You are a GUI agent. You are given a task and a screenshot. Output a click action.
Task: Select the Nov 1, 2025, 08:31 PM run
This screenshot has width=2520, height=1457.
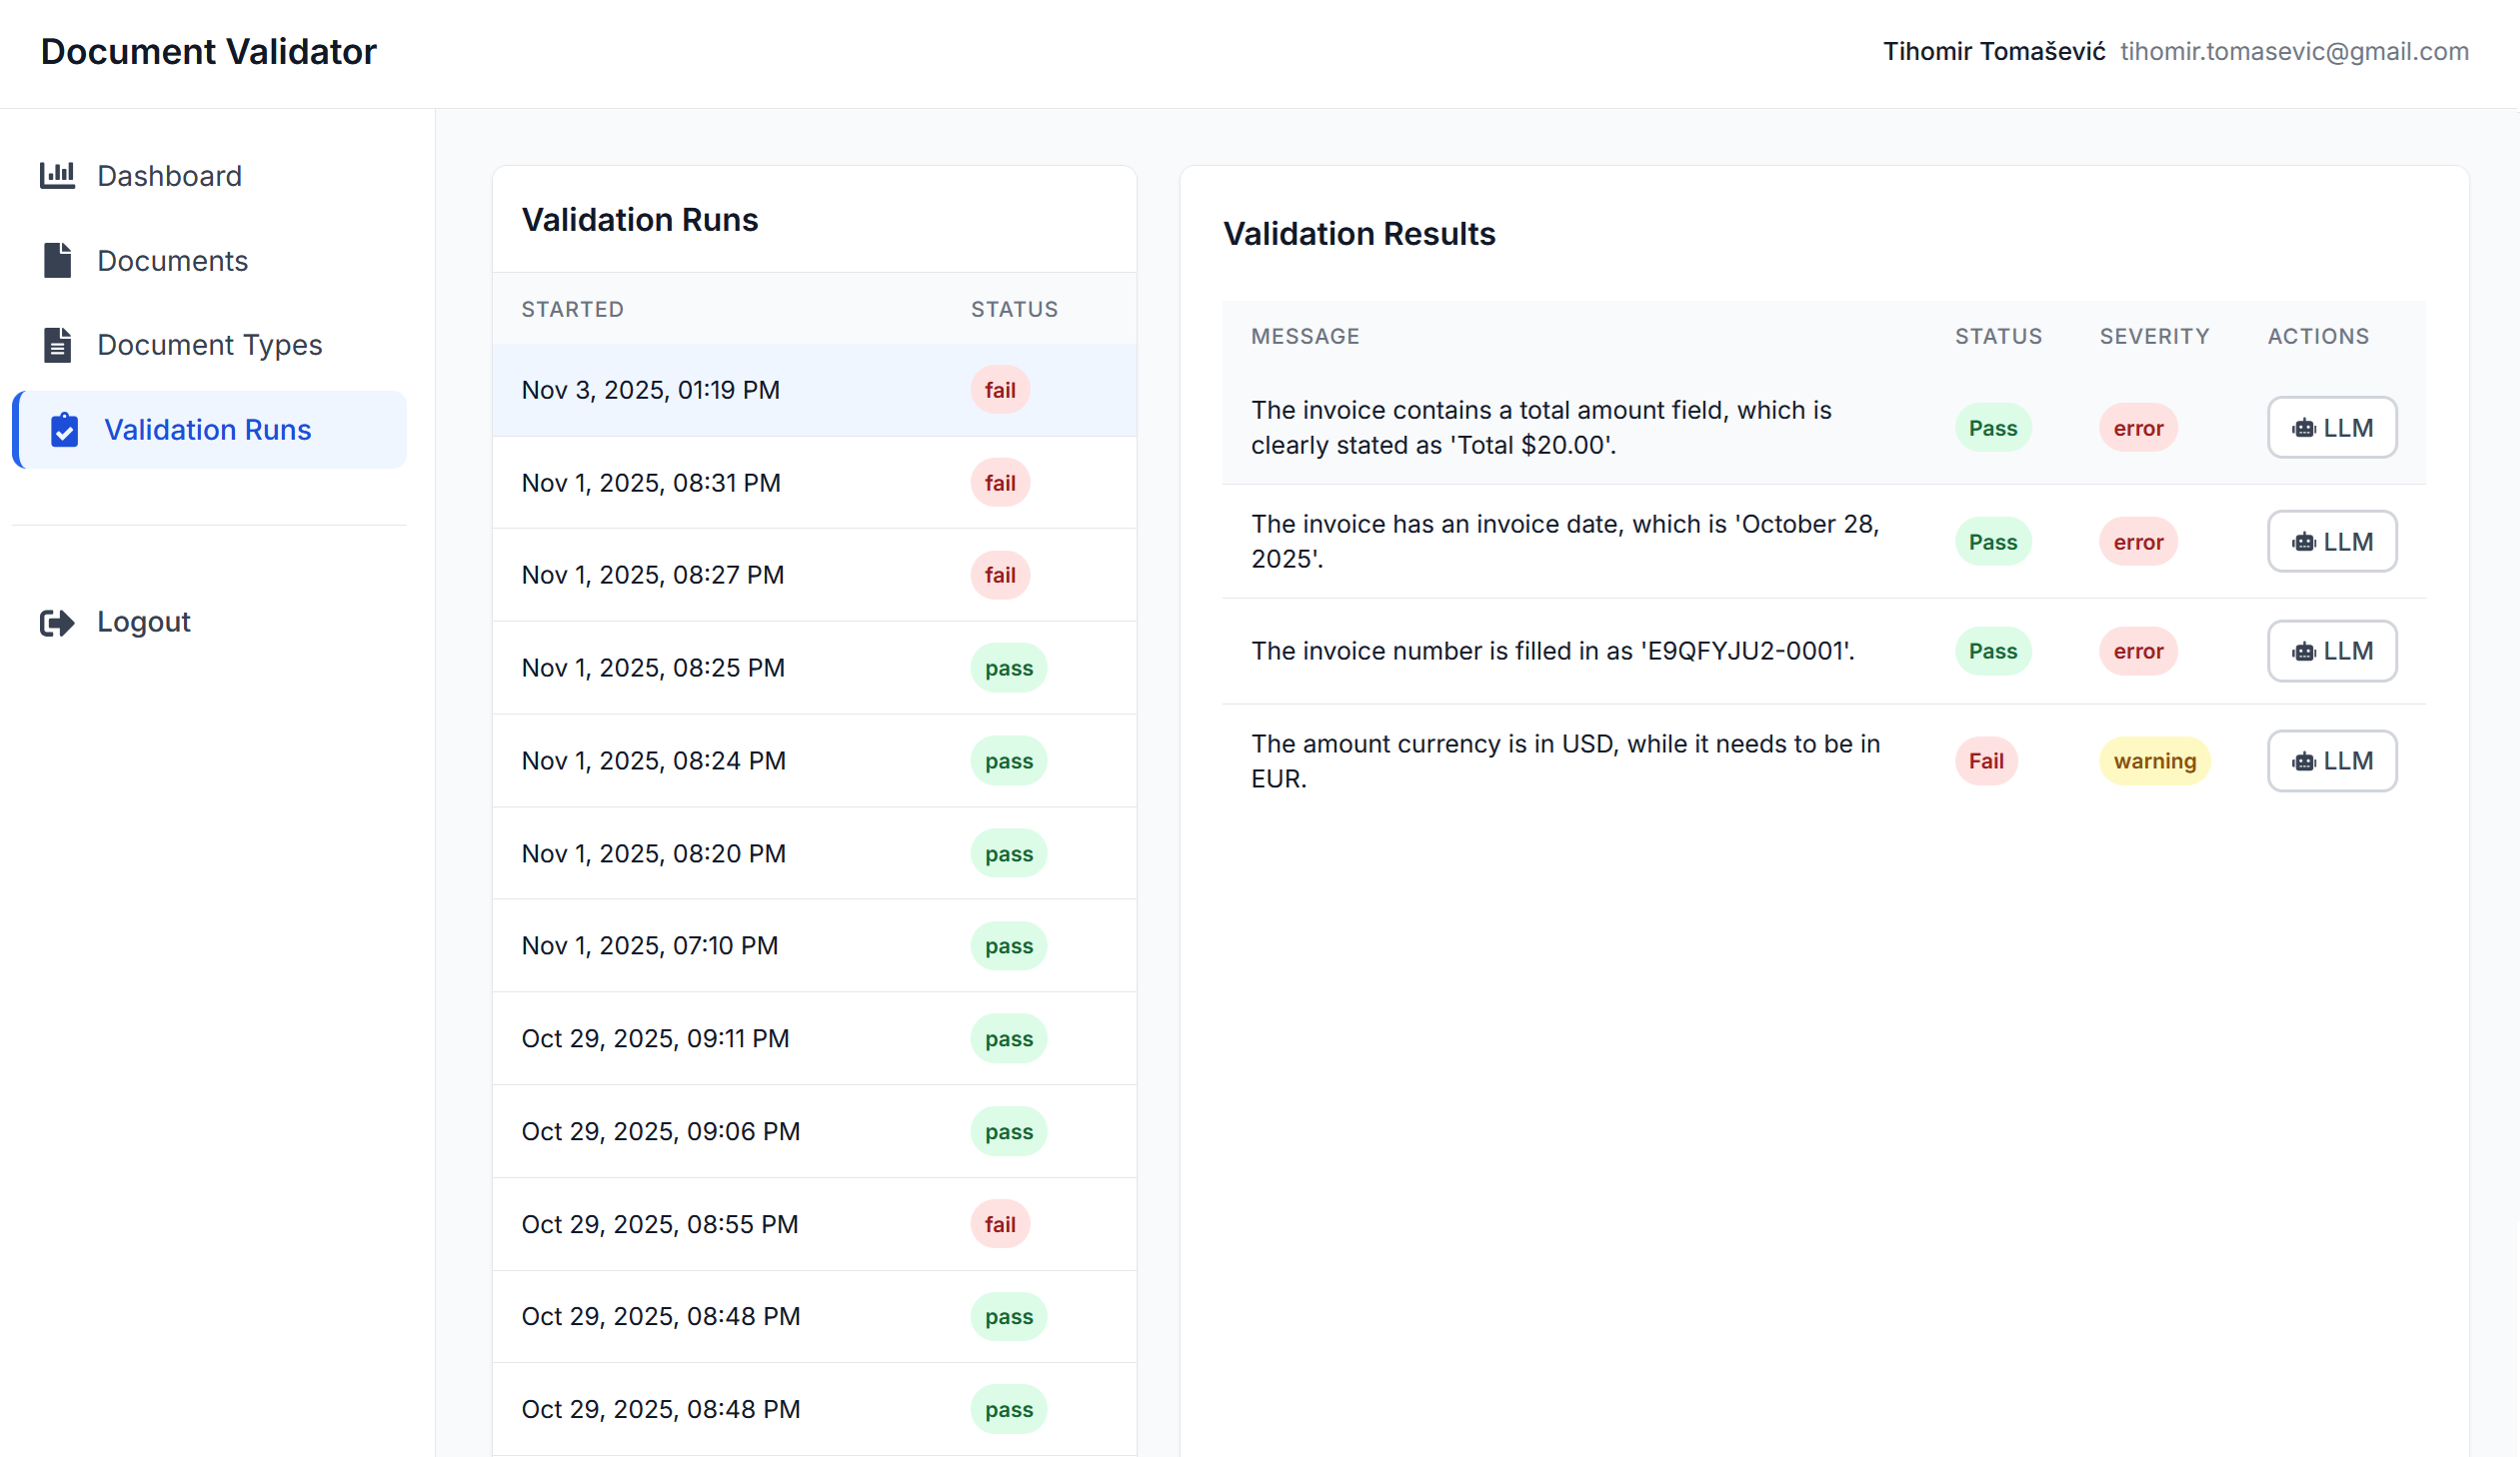point(650,482)
